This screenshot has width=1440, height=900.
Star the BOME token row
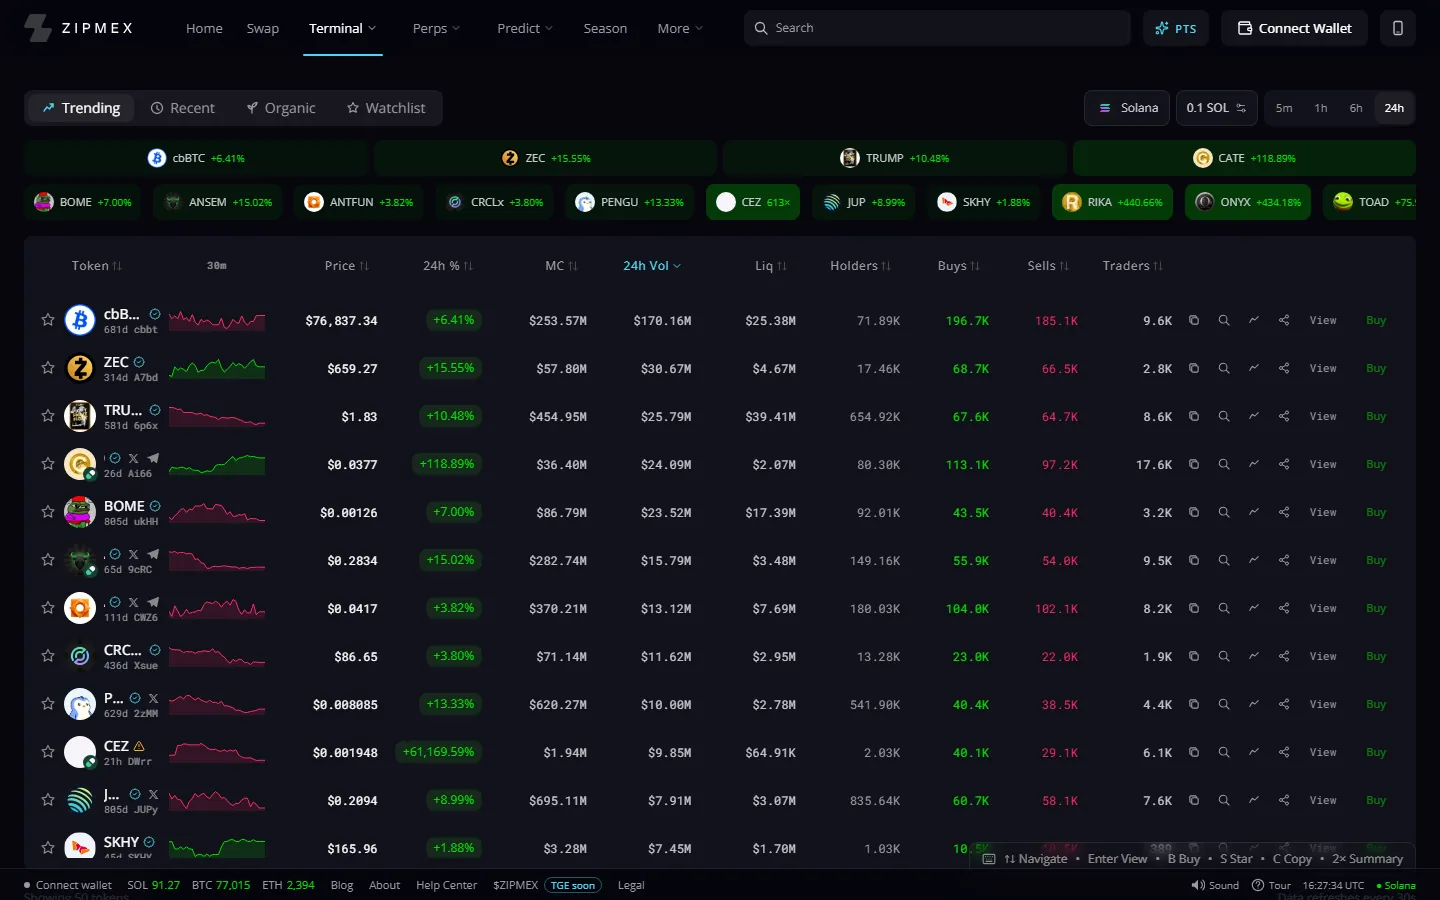47,512
